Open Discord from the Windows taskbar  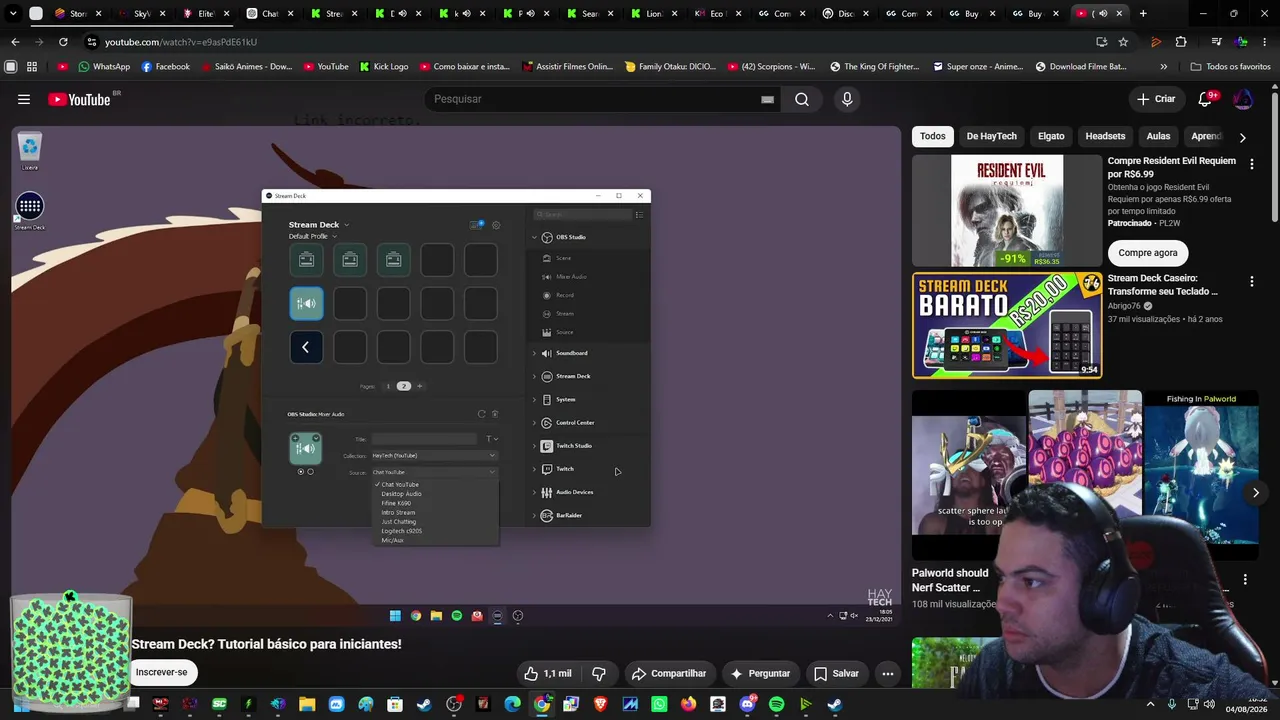pyautogui.click(x=747, y=704)
